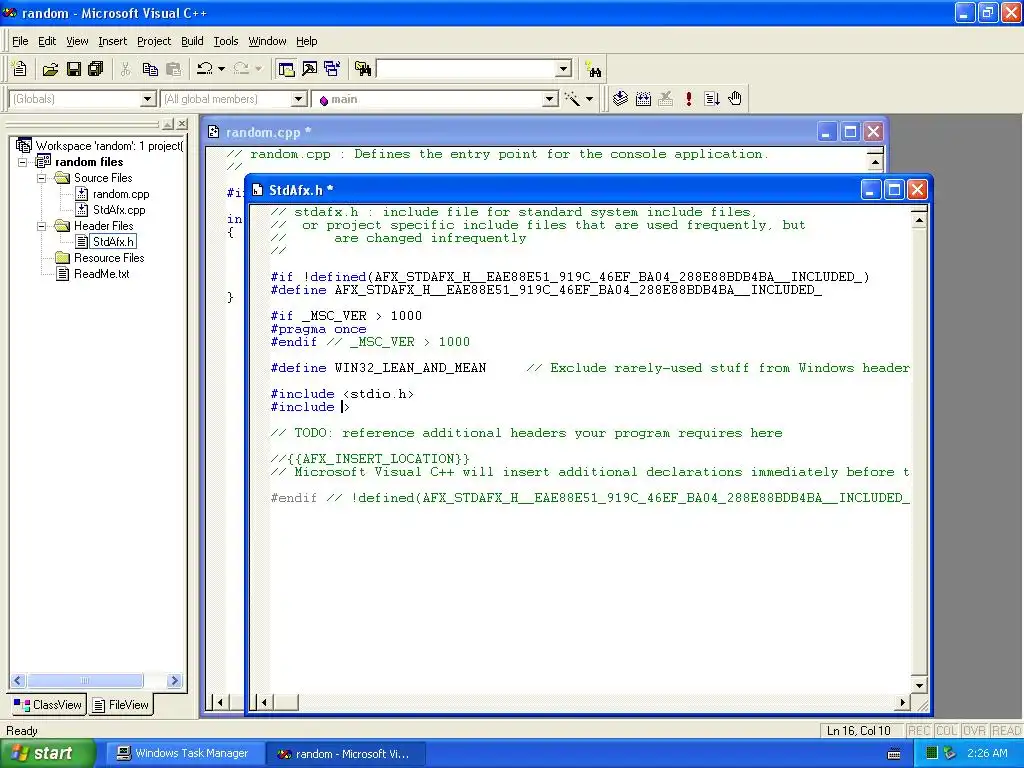Image resolution: width=1024 pixels, height=768 pixels.
Task: Click inside the Find text input field
Action: click(466, 69)
